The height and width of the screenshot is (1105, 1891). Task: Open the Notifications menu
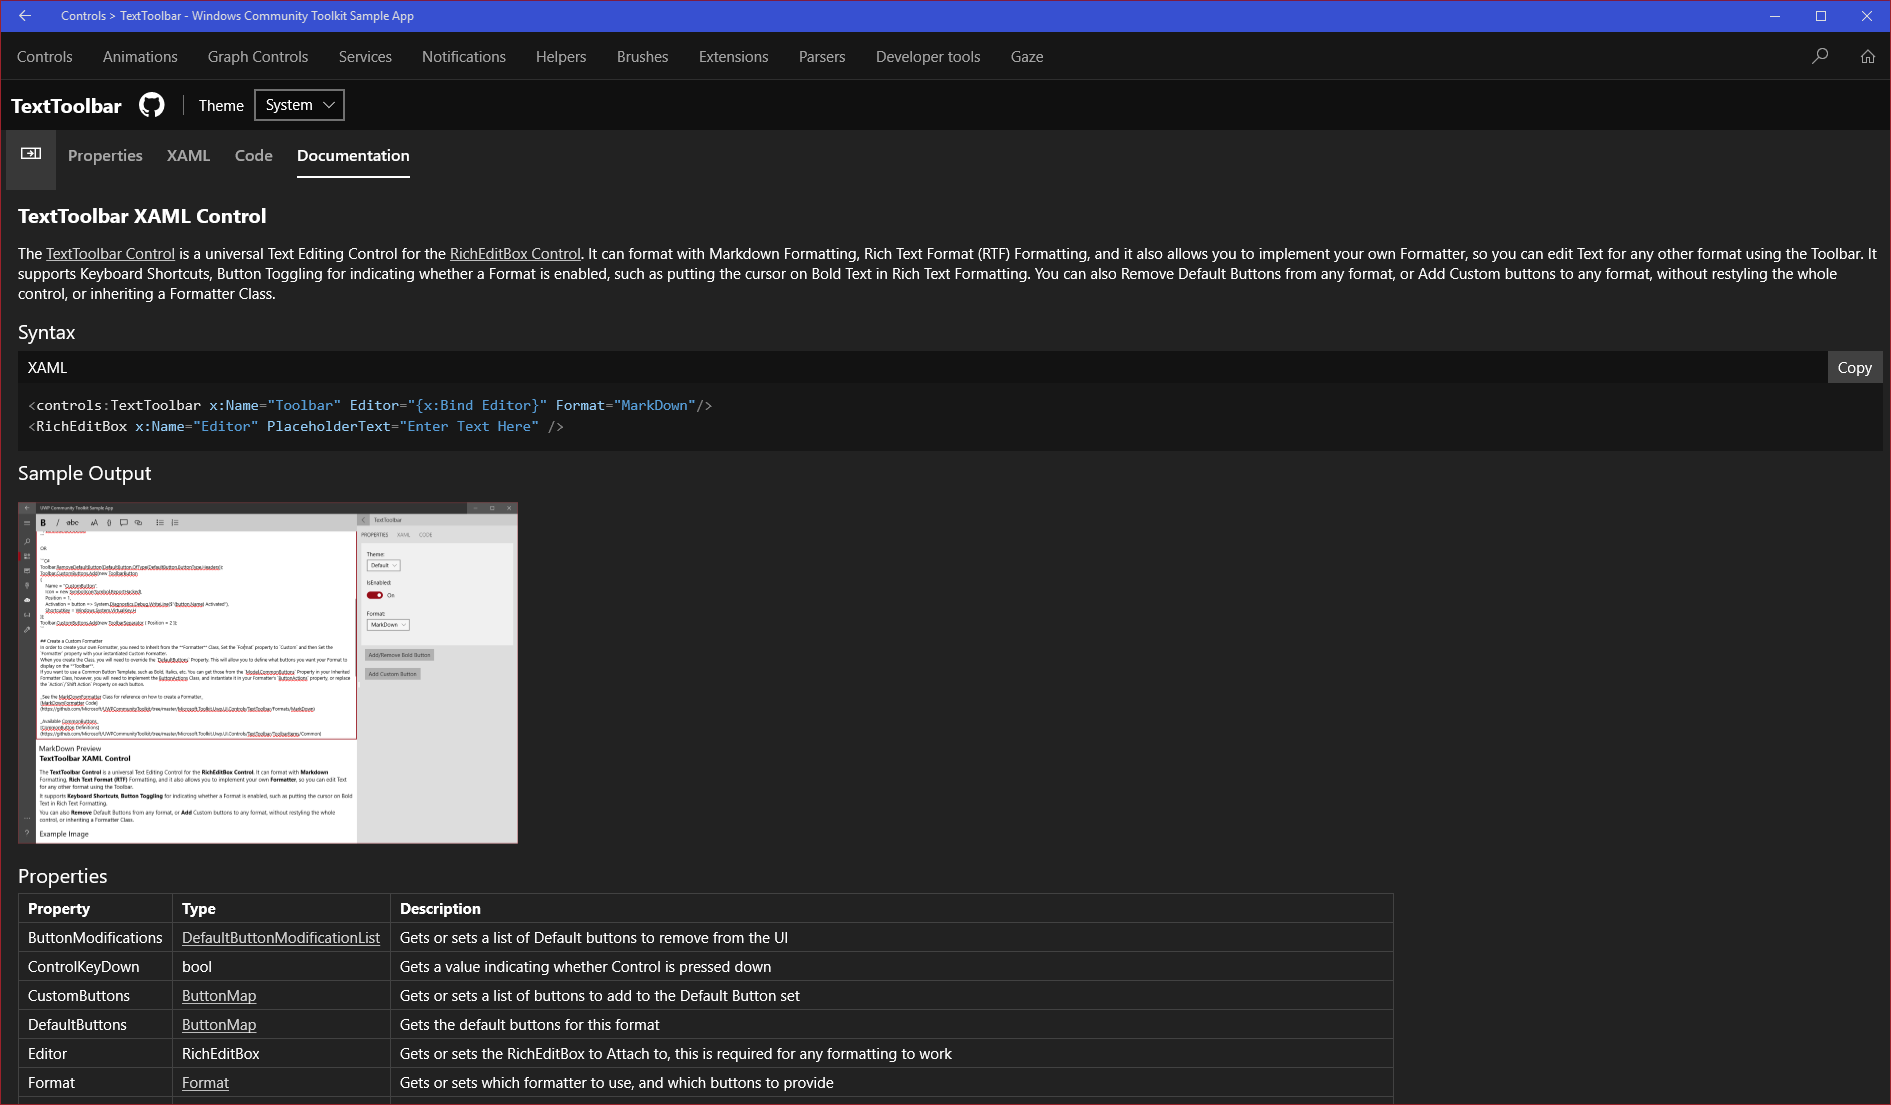coord(464,57)
